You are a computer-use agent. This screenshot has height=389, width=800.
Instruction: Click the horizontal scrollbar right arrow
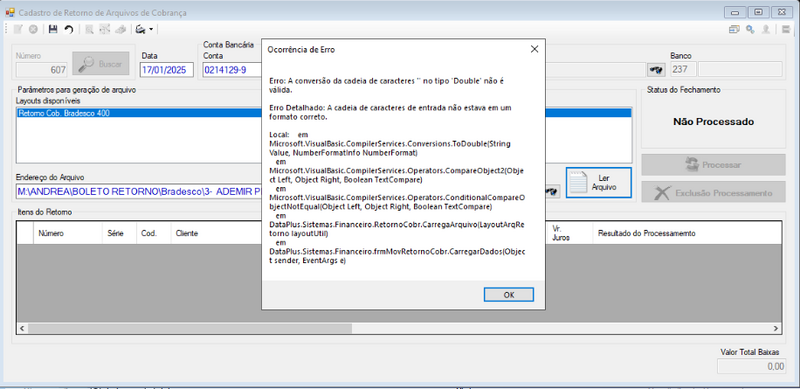(776, 328)
